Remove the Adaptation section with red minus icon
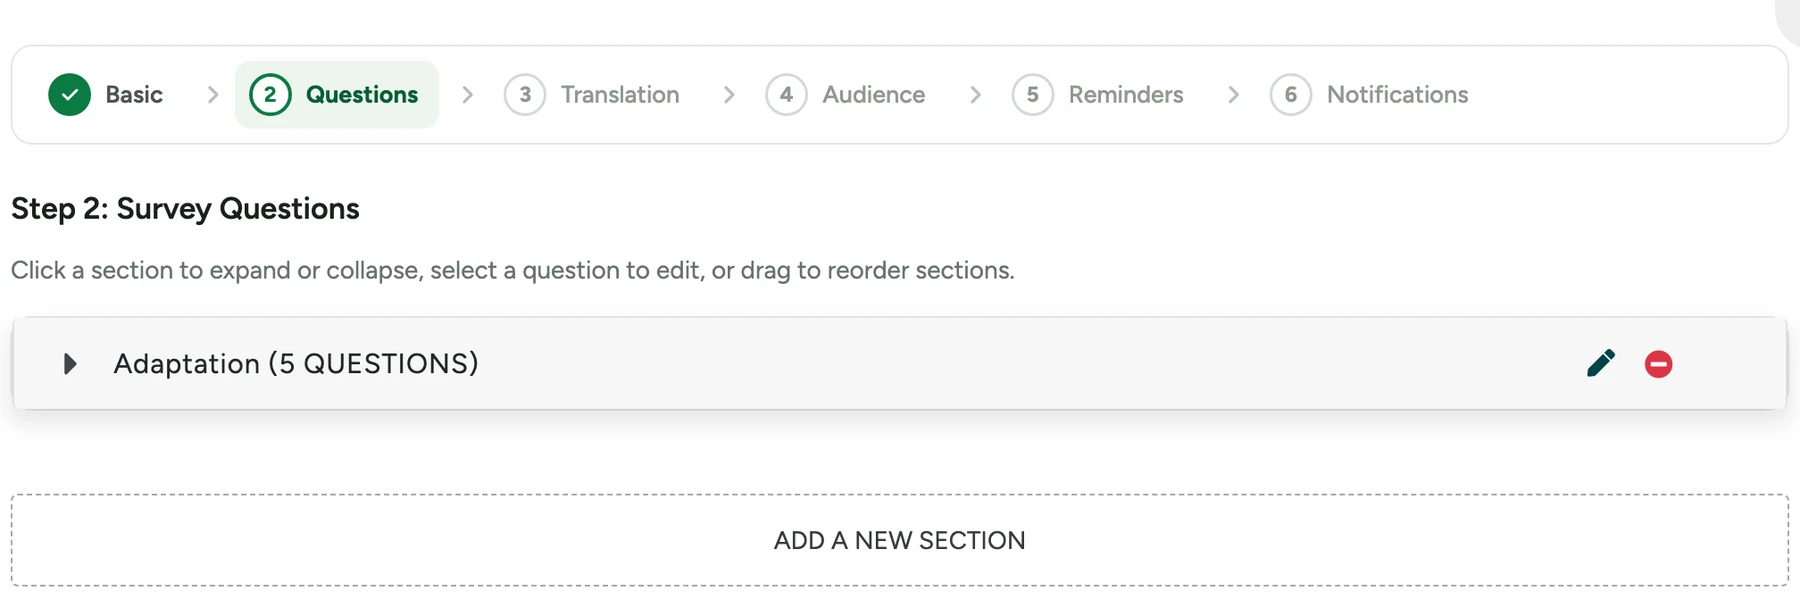This screenshot has width=1800, height=616. pos(1658,364)
